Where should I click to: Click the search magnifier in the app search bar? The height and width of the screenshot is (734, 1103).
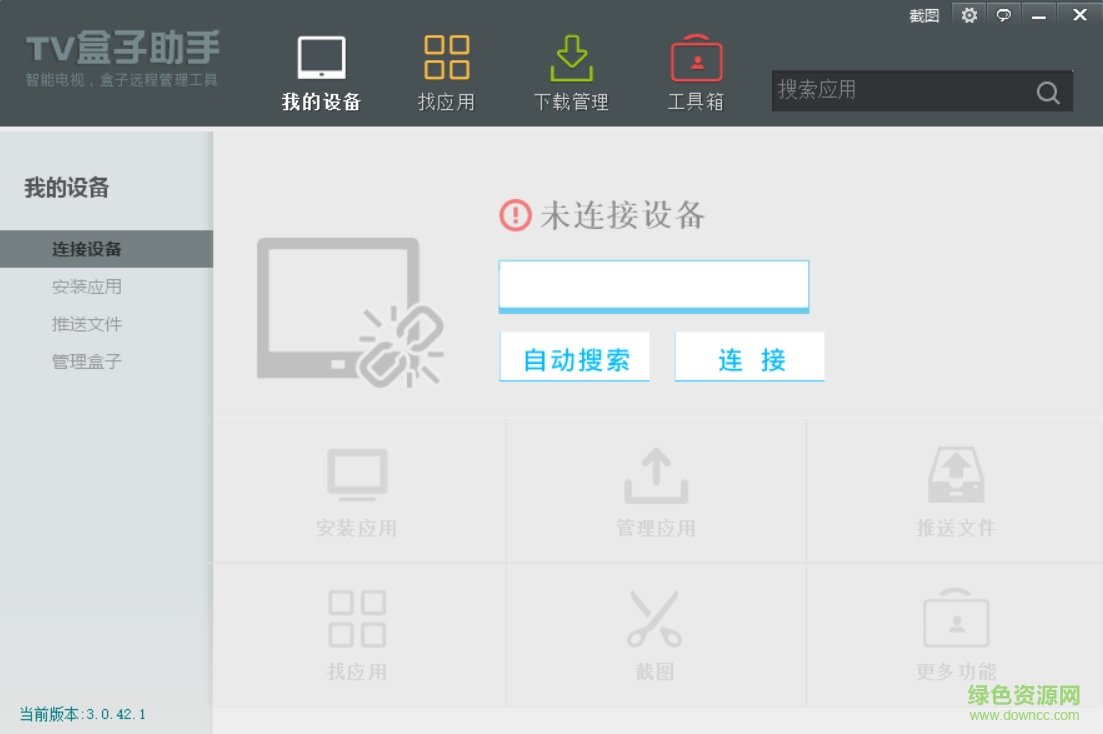pyautogui.click(x=1047, y=91)
